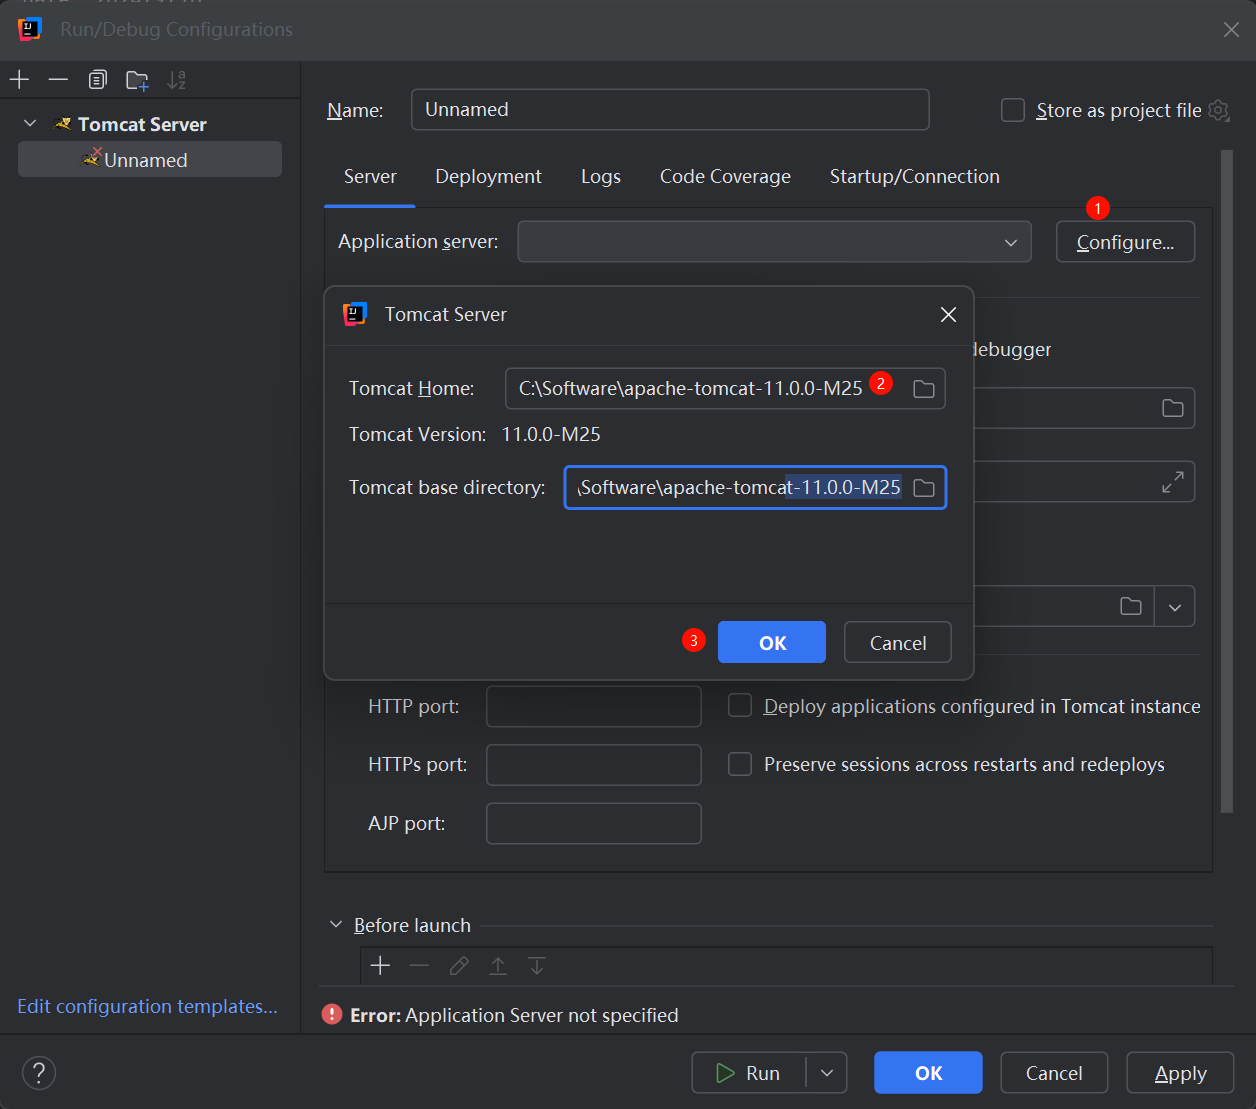This screenshot has width=1256, height=1109.
Task: Click the AJP port field
Action: [593, 823]
